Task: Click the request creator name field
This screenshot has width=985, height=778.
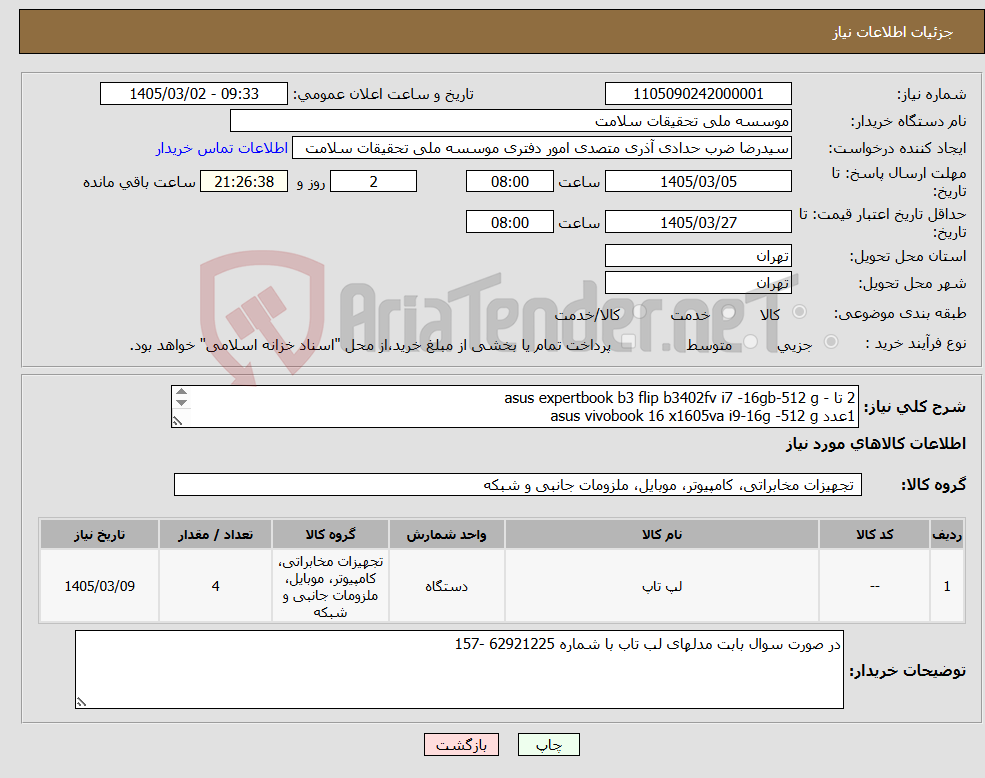Action: (541, 148)
